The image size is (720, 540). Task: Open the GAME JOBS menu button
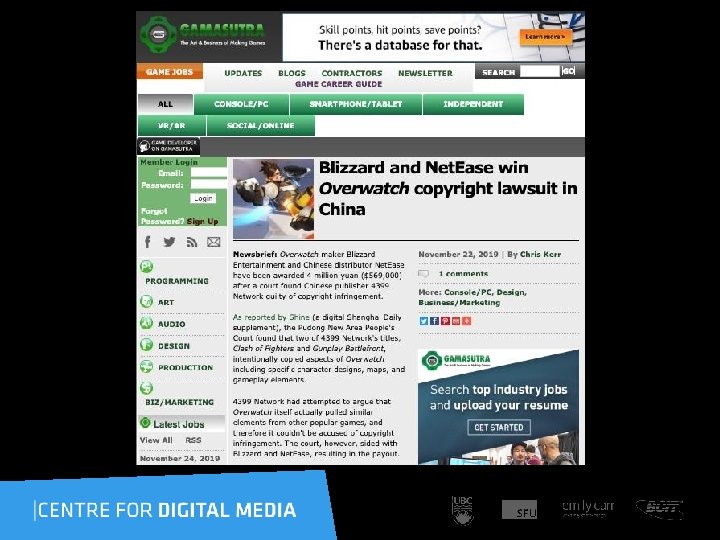pos(169,72)
